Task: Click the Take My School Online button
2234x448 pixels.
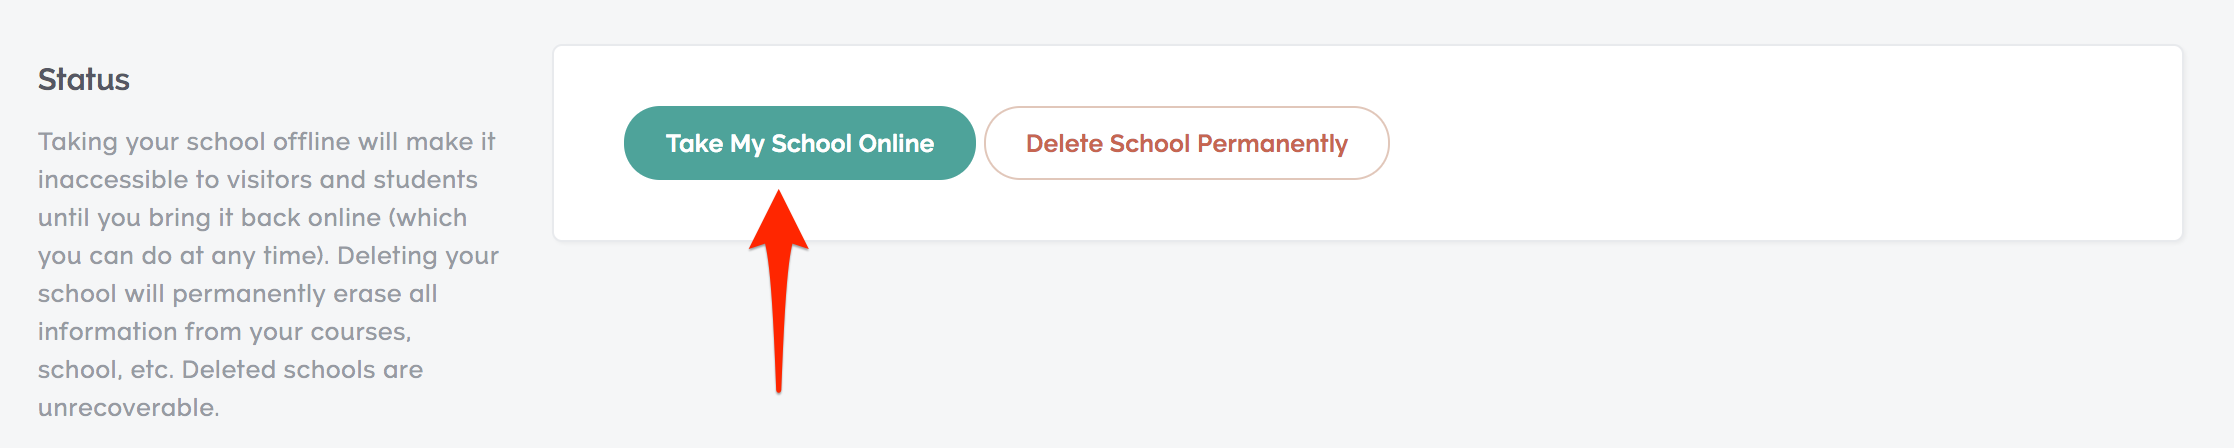Action: coord(799,143)
